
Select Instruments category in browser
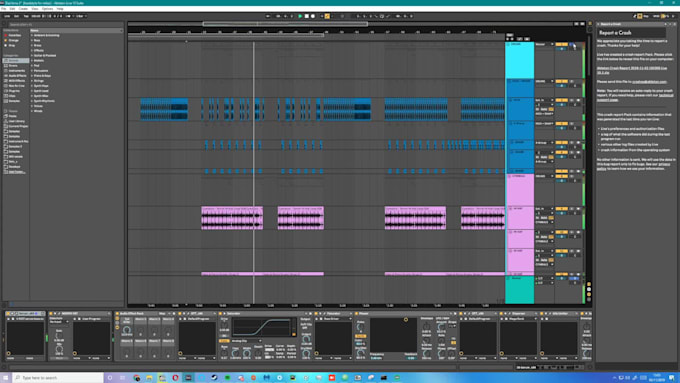(x=17, y=70)
